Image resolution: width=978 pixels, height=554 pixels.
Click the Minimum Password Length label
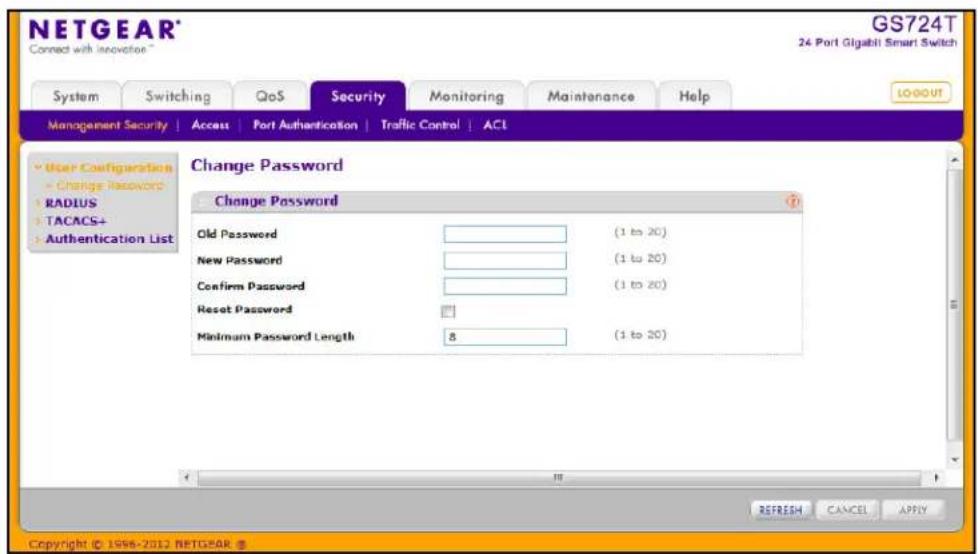(x=276, y=337)
